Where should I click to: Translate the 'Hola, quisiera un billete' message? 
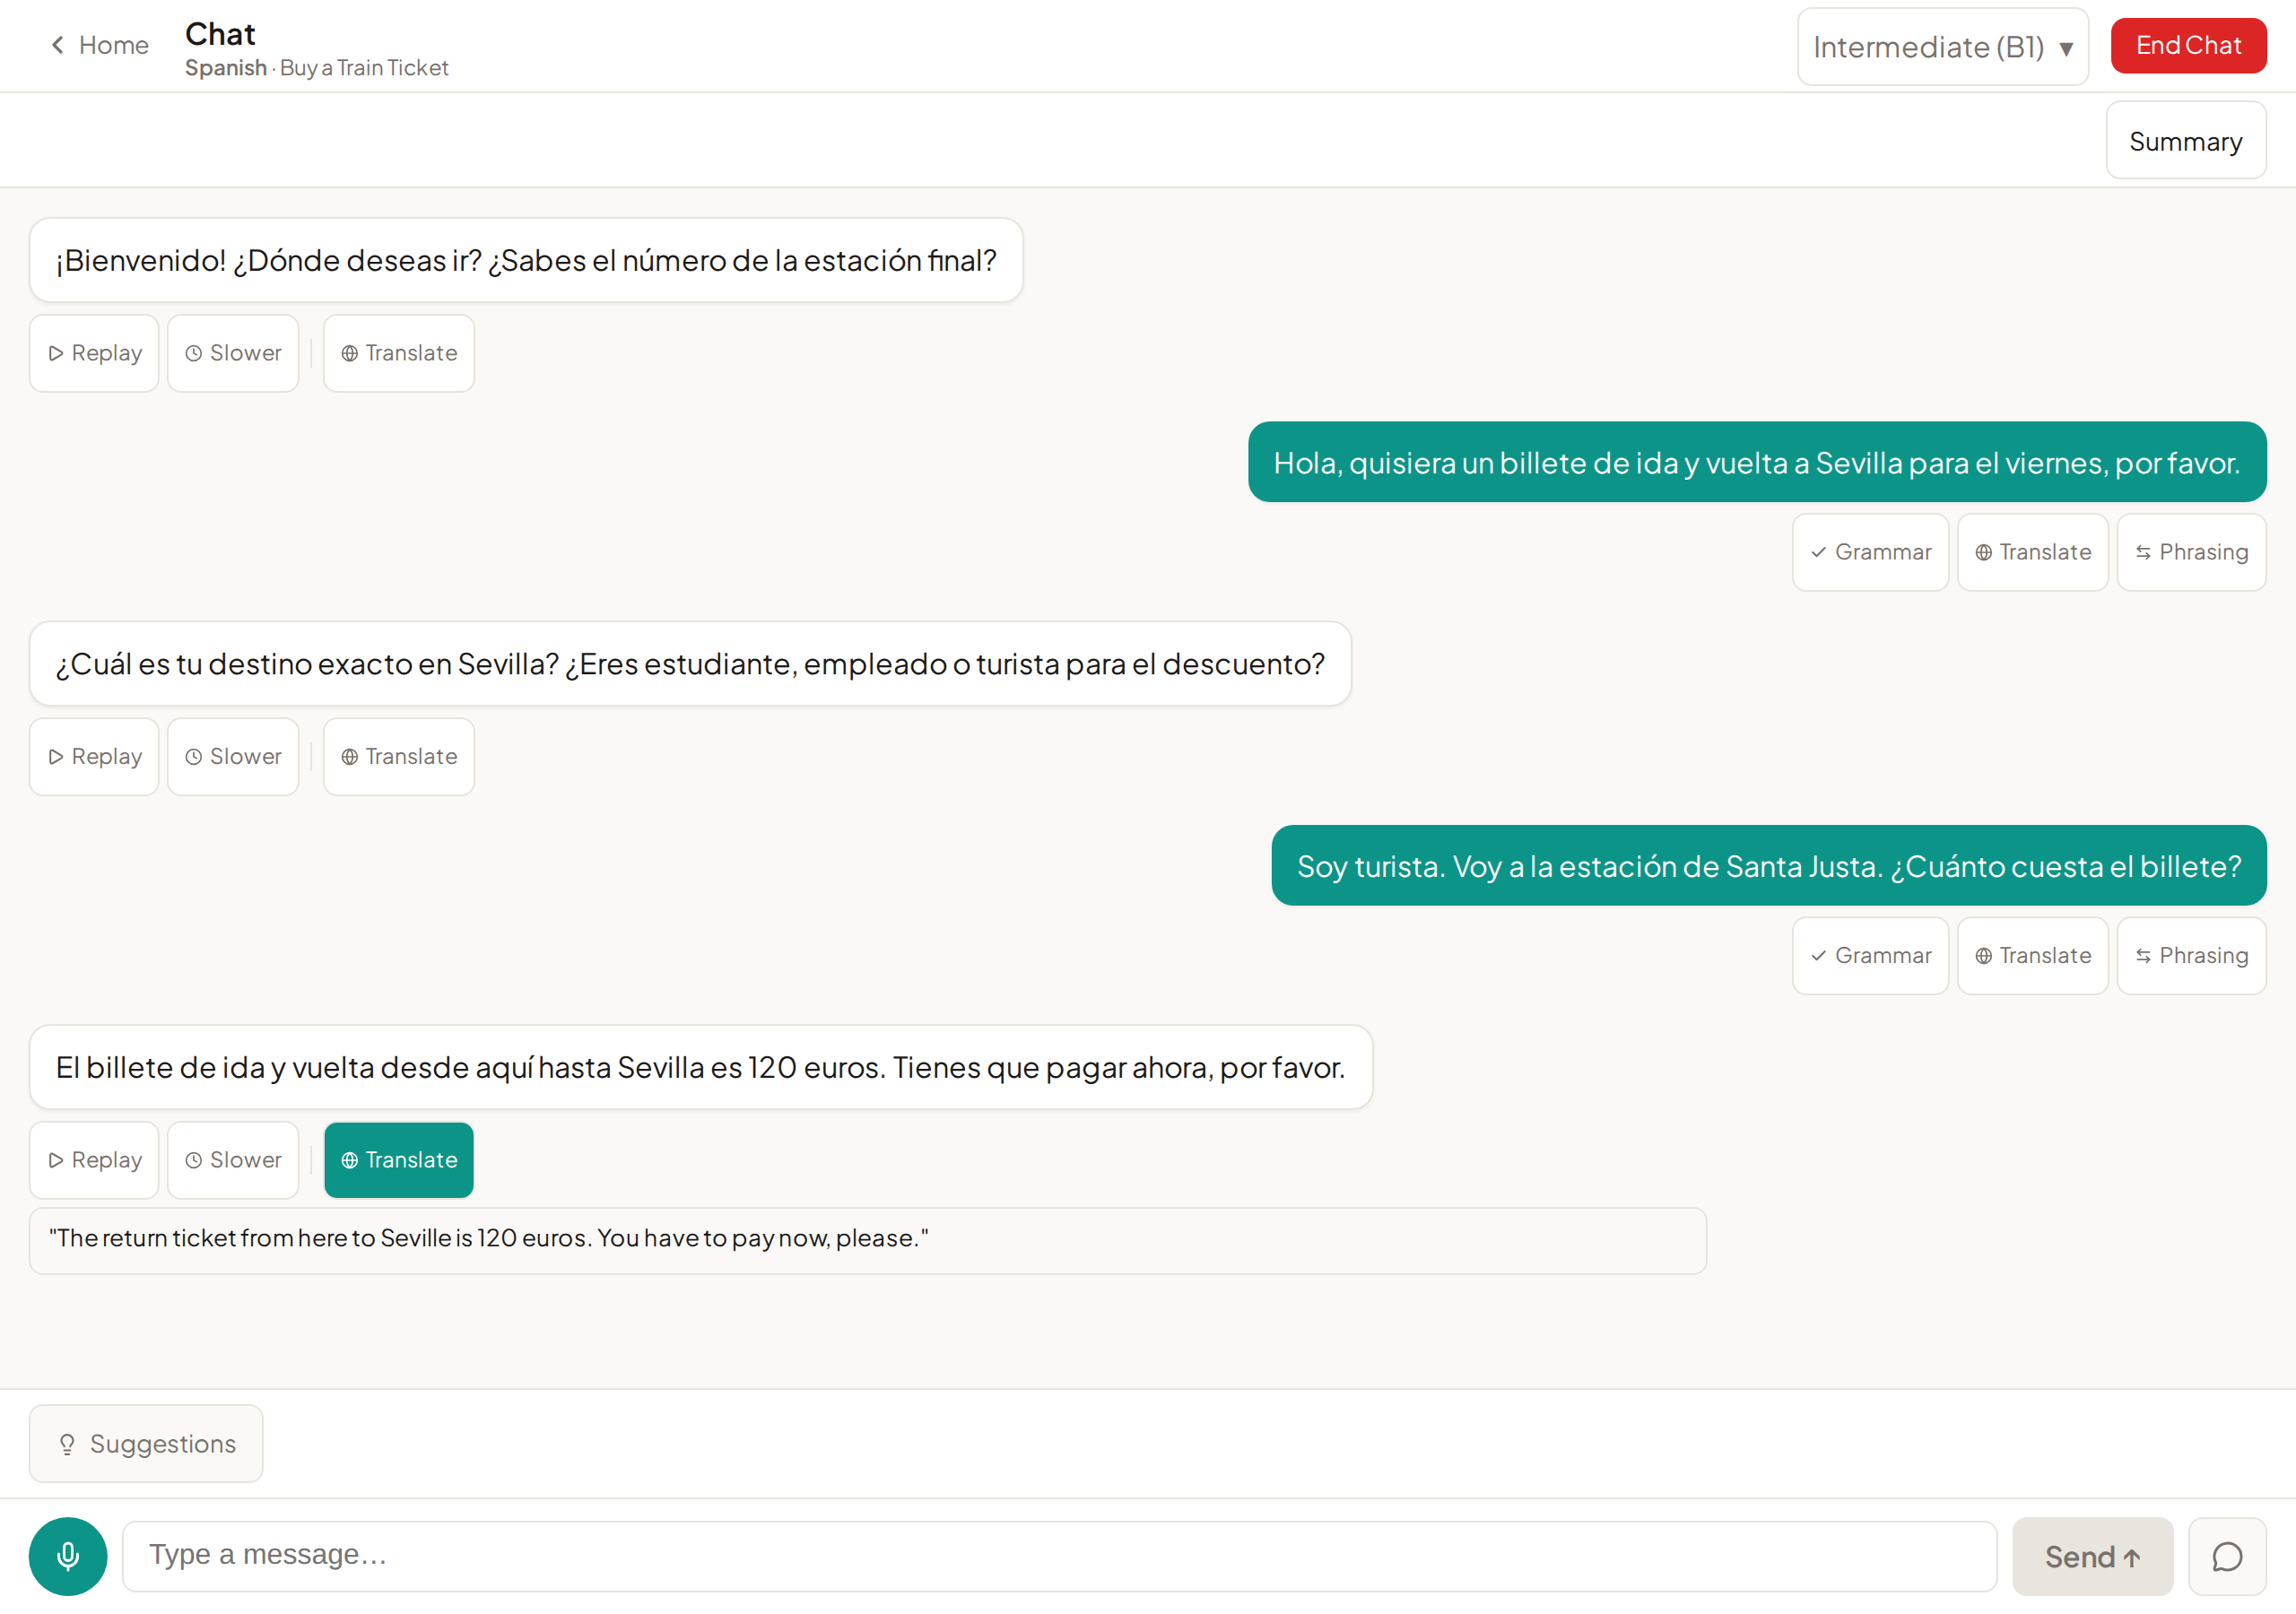2032,552
